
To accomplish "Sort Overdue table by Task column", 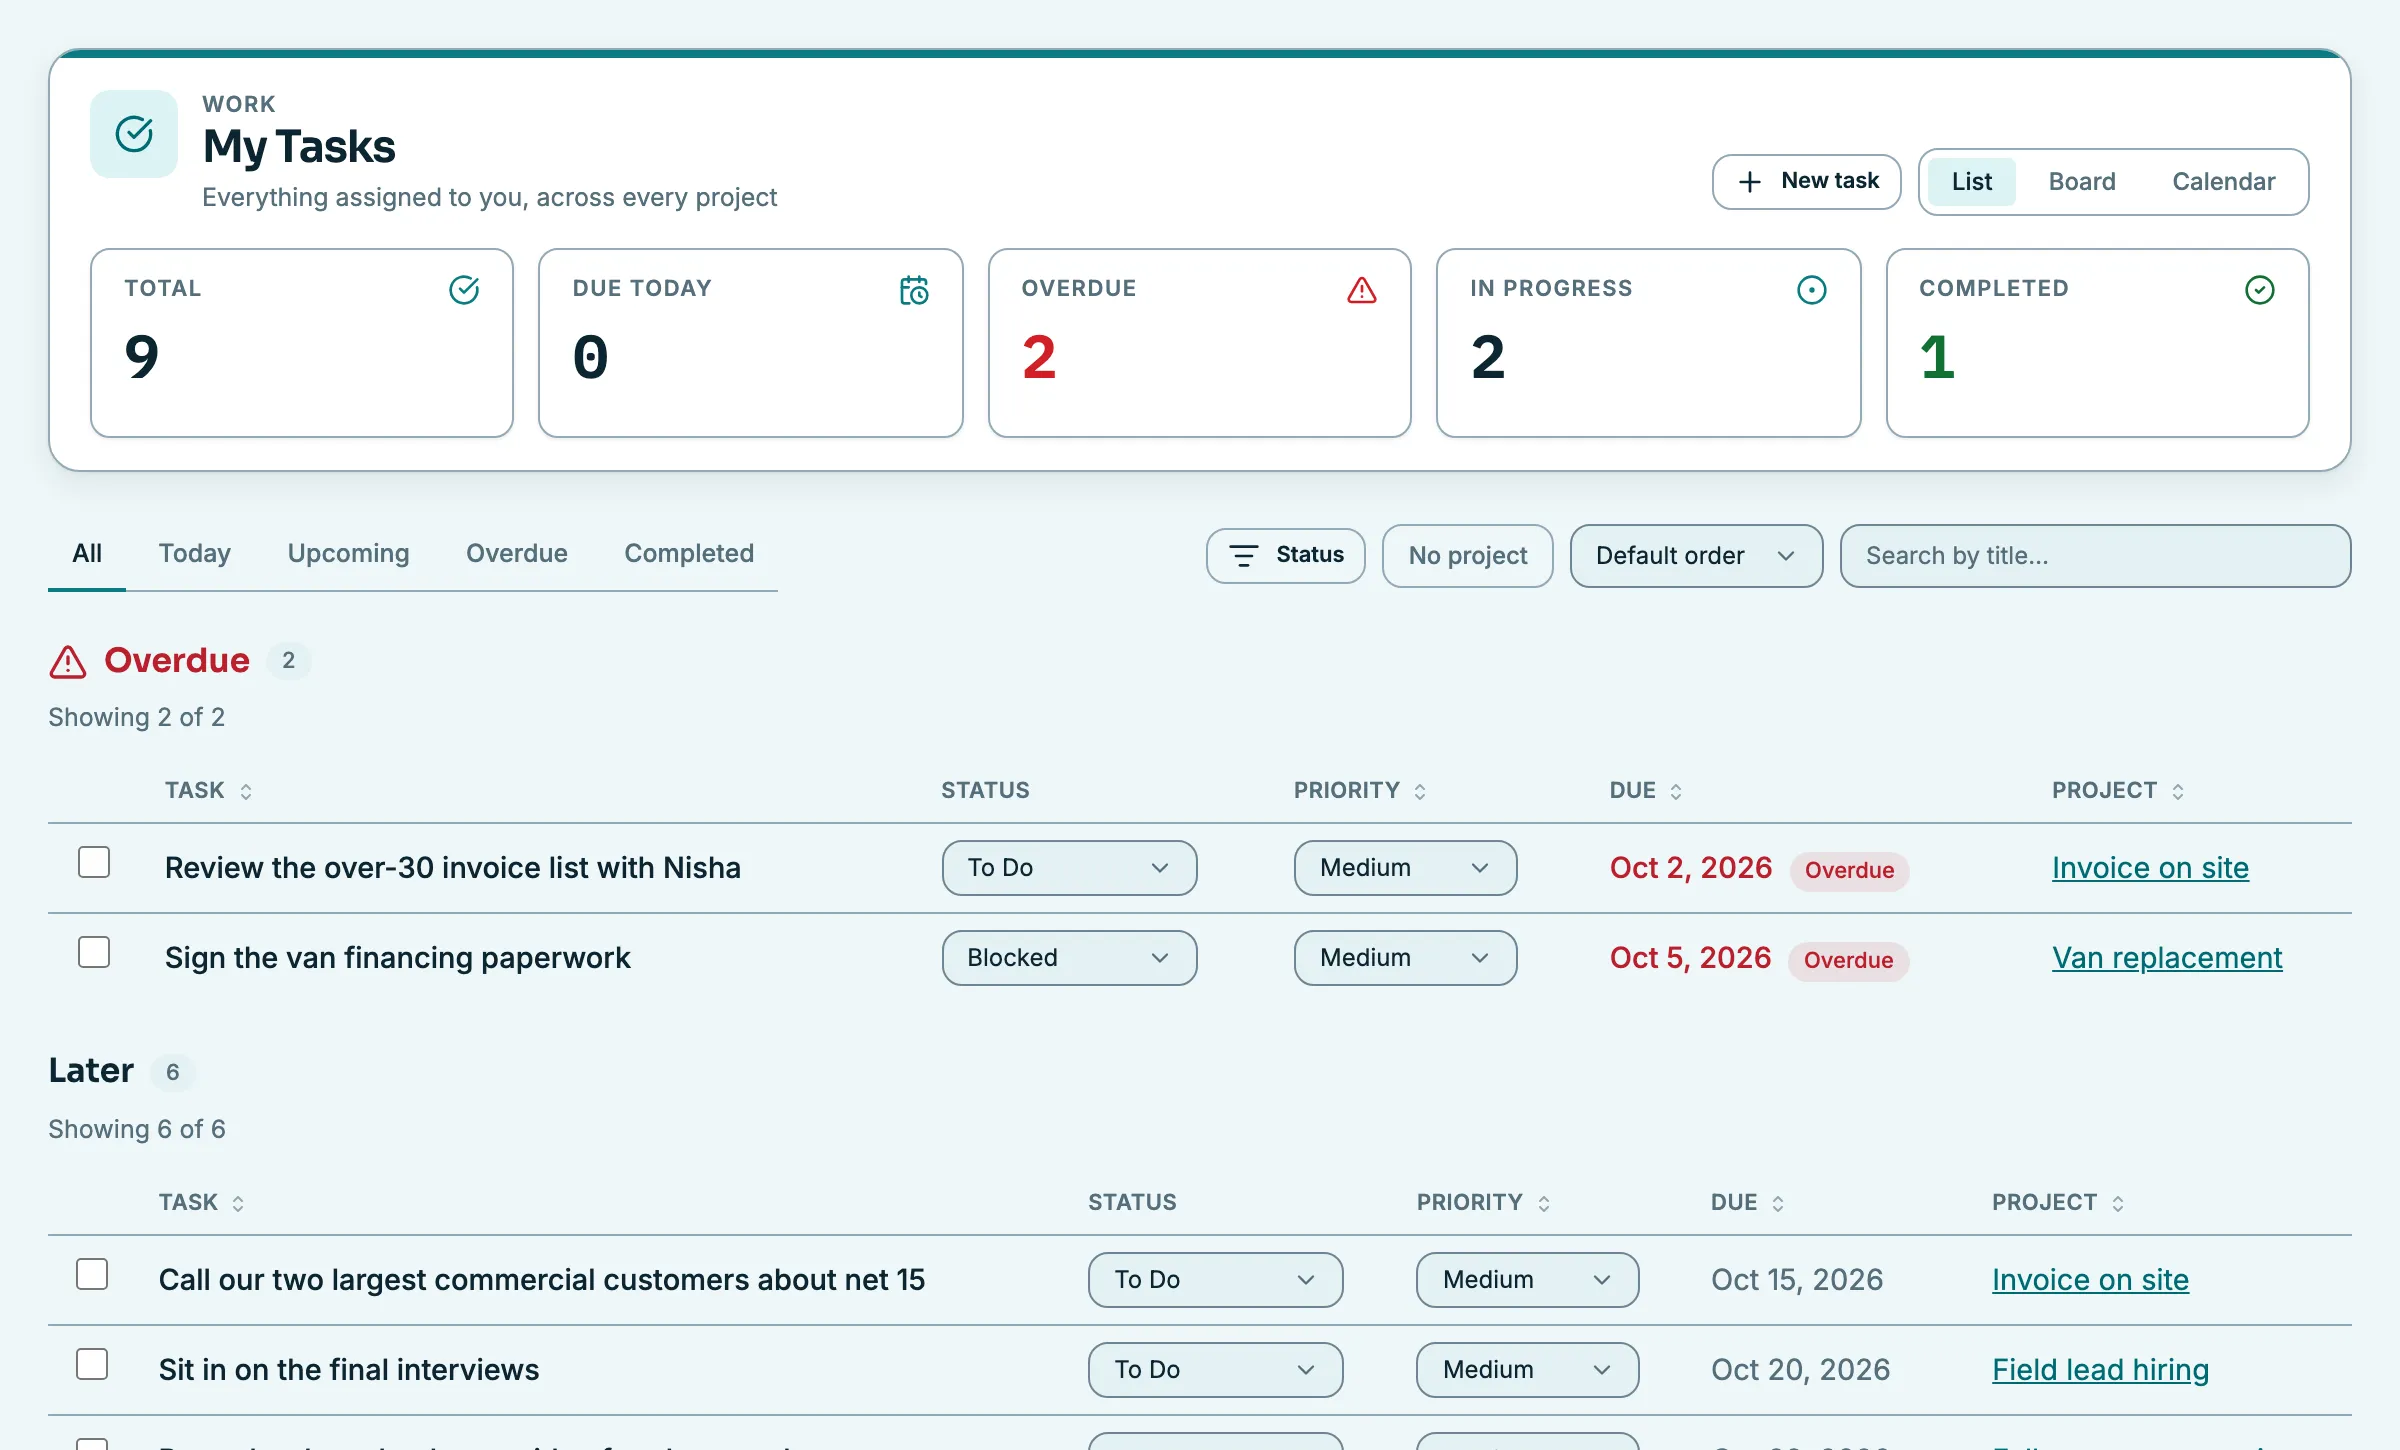I will coord(208,791).
